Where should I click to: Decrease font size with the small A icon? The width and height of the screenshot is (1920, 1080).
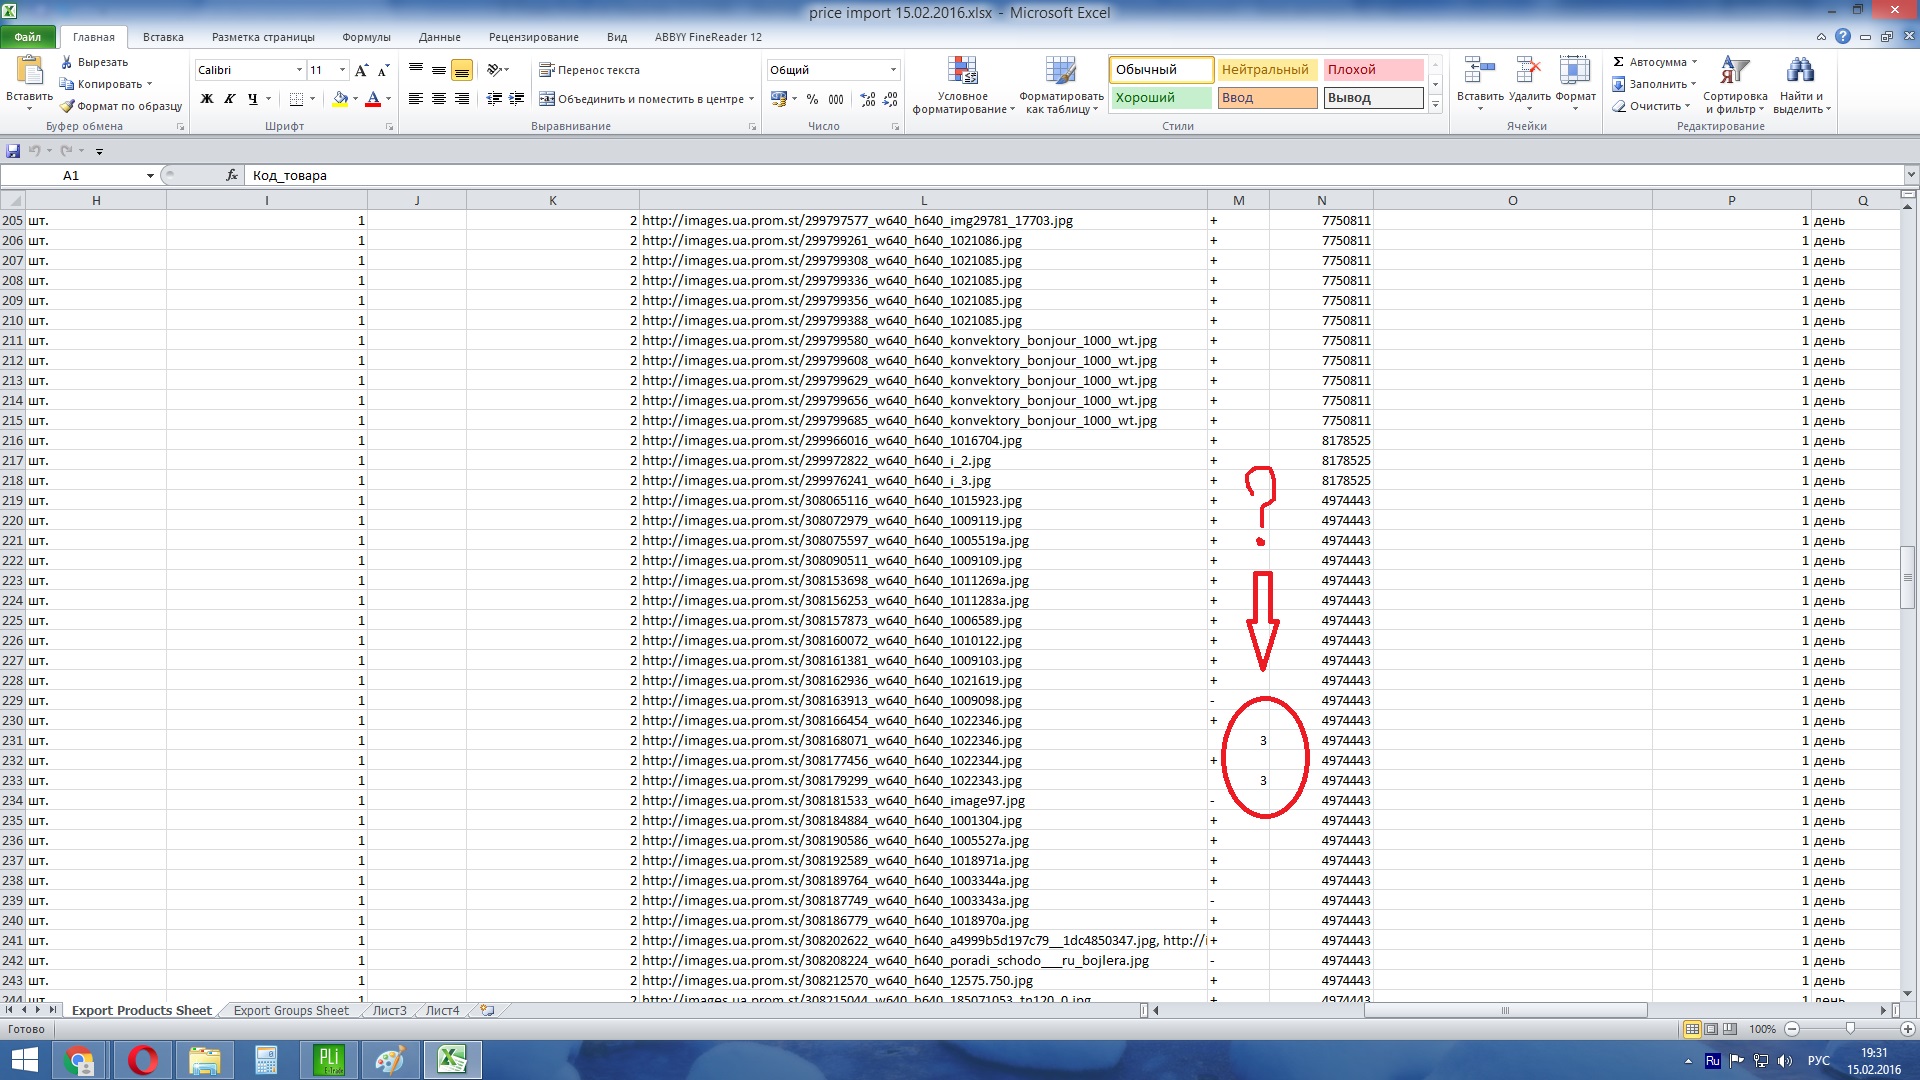(x=383, y=70)
